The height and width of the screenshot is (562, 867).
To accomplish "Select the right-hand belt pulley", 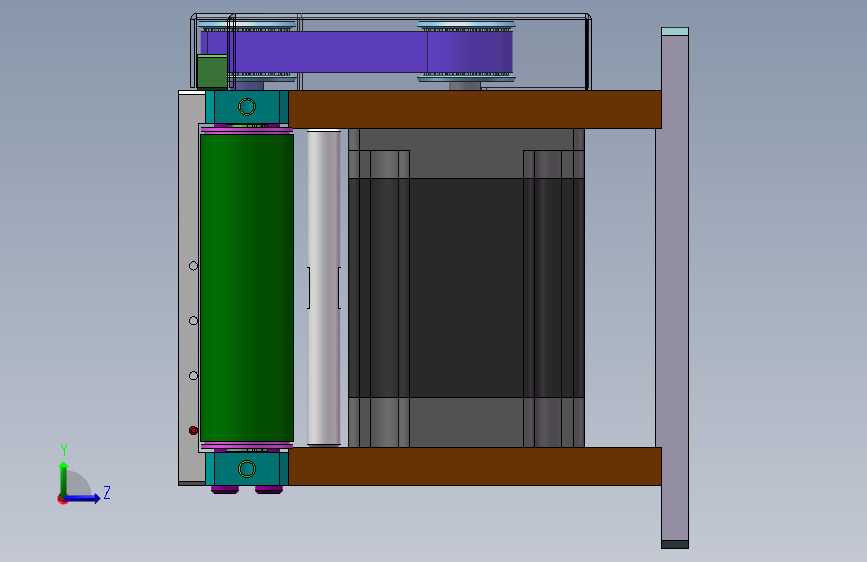I will click(x=466, y=52).
